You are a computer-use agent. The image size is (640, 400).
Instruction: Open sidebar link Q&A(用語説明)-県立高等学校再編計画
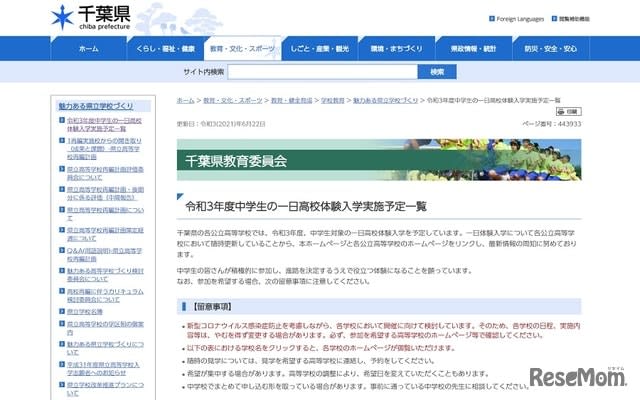[x=104, y=254]
